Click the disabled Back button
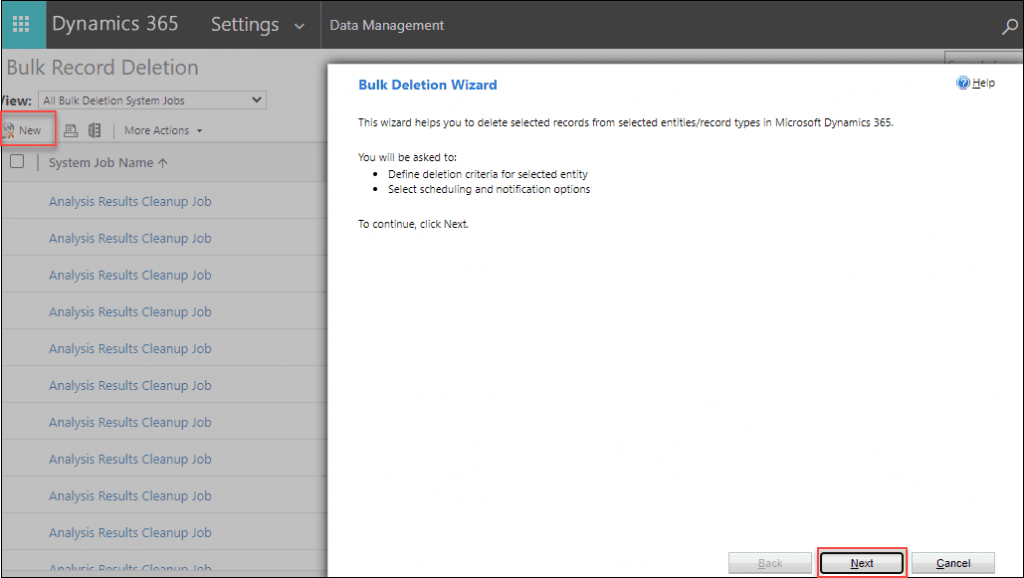 pos(770,563)
